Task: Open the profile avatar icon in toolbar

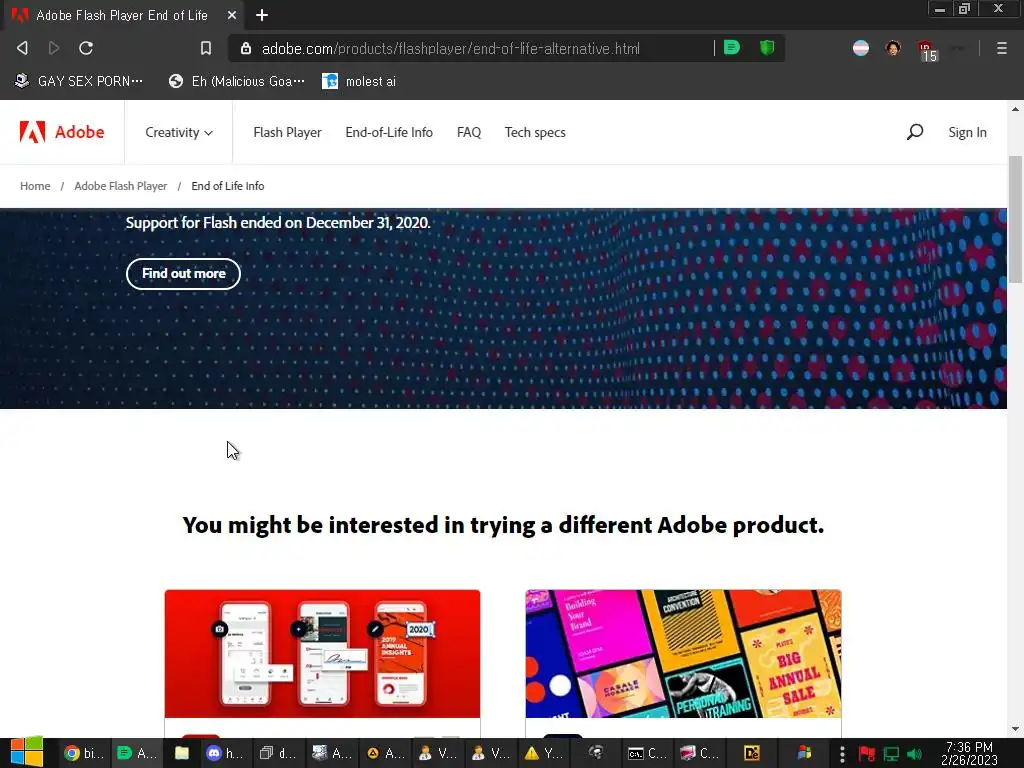Action: 893,48
